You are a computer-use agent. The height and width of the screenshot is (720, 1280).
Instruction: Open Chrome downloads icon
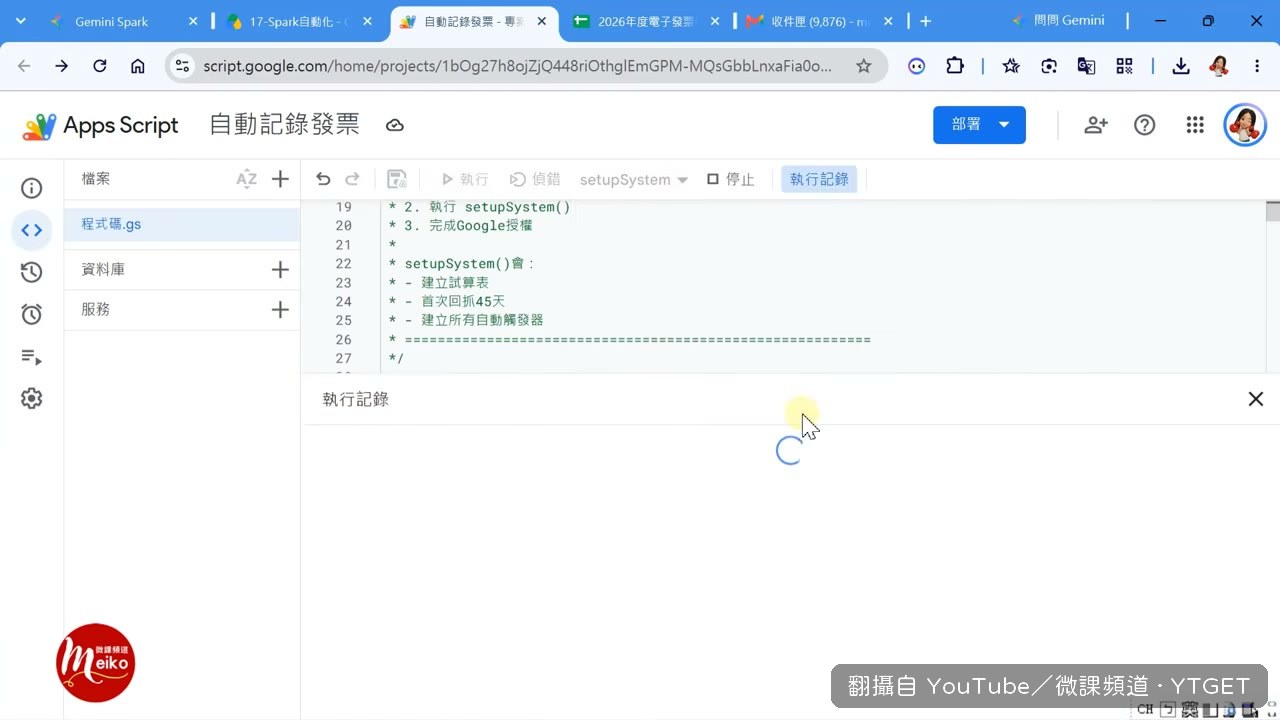pos(1181,66)
